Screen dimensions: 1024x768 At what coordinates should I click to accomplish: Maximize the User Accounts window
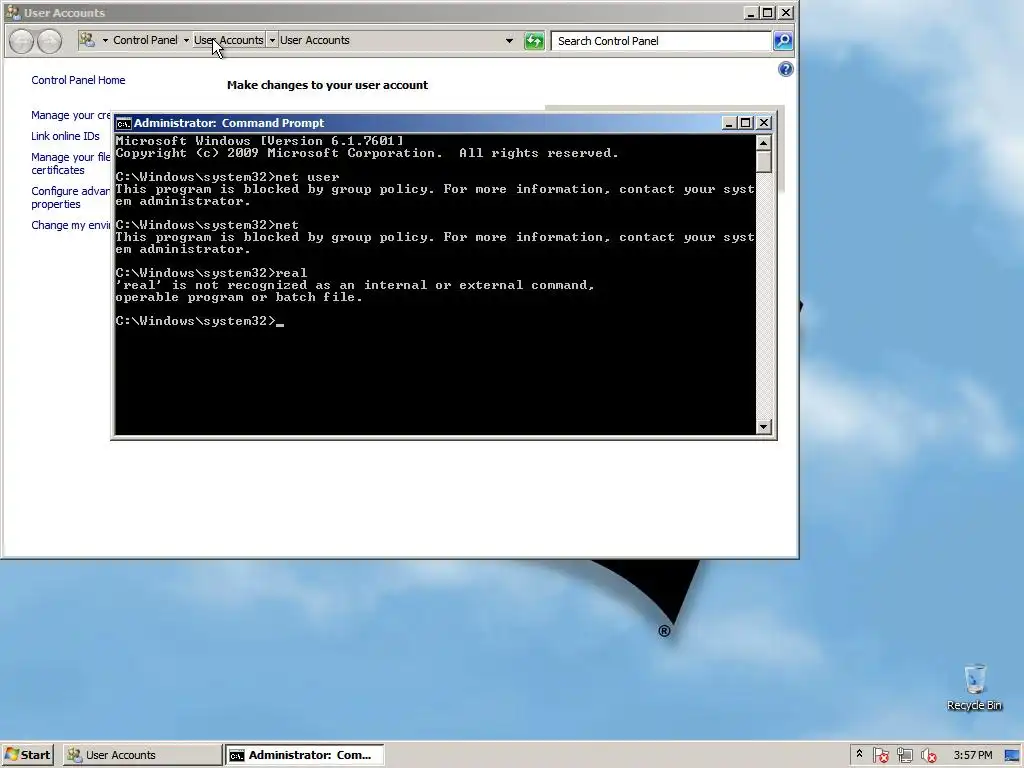[x=768, y=12]
